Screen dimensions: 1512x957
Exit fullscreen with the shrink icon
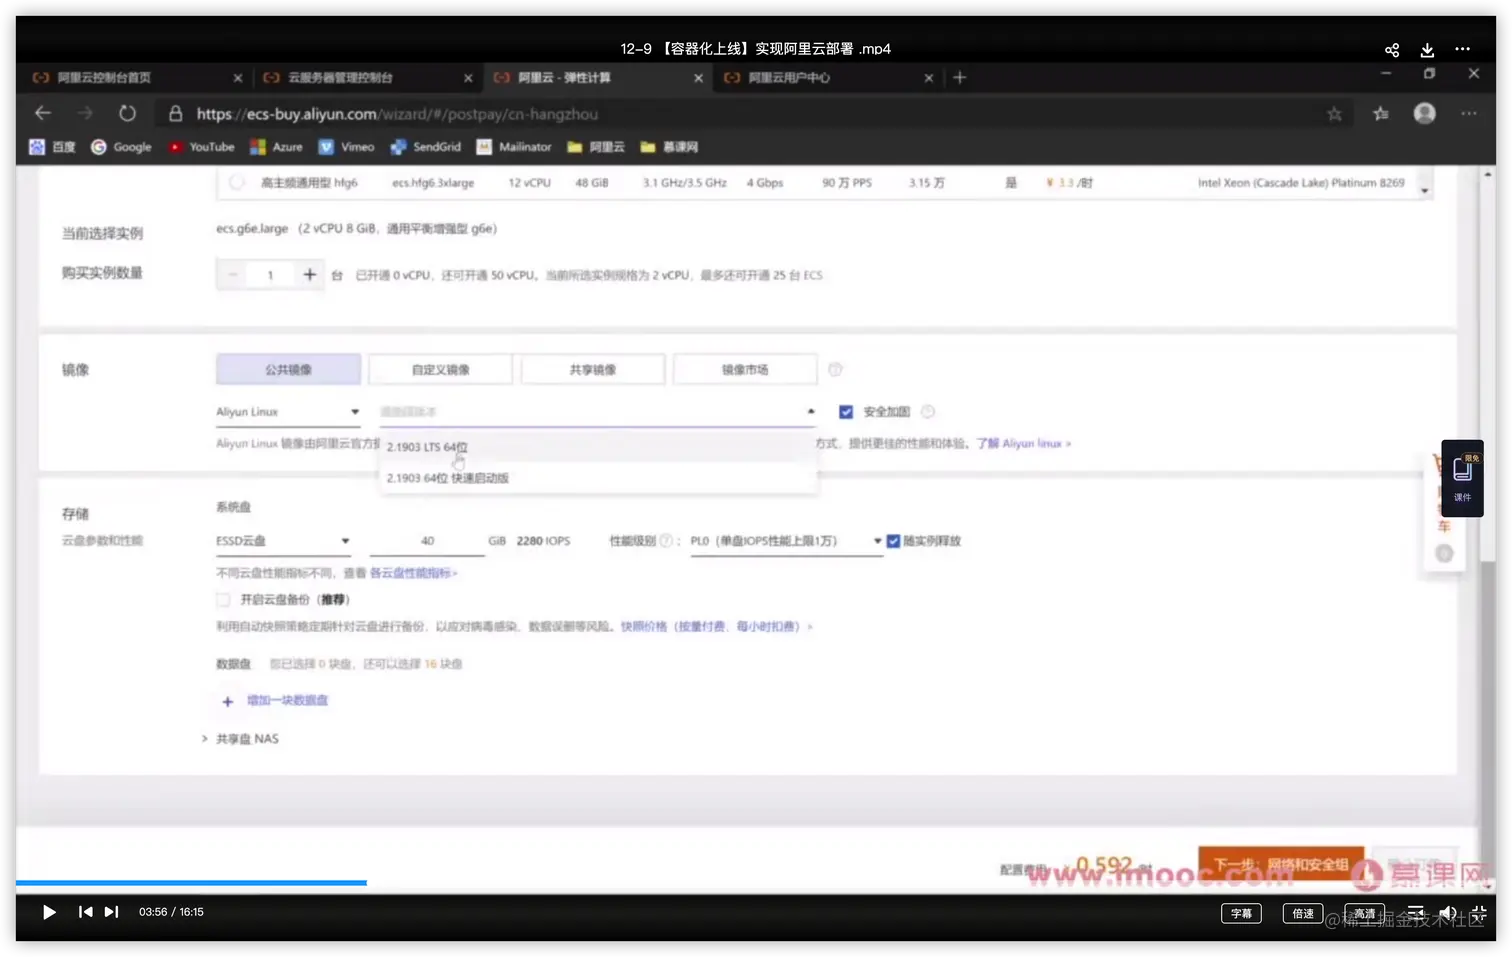coord(1479,913)
